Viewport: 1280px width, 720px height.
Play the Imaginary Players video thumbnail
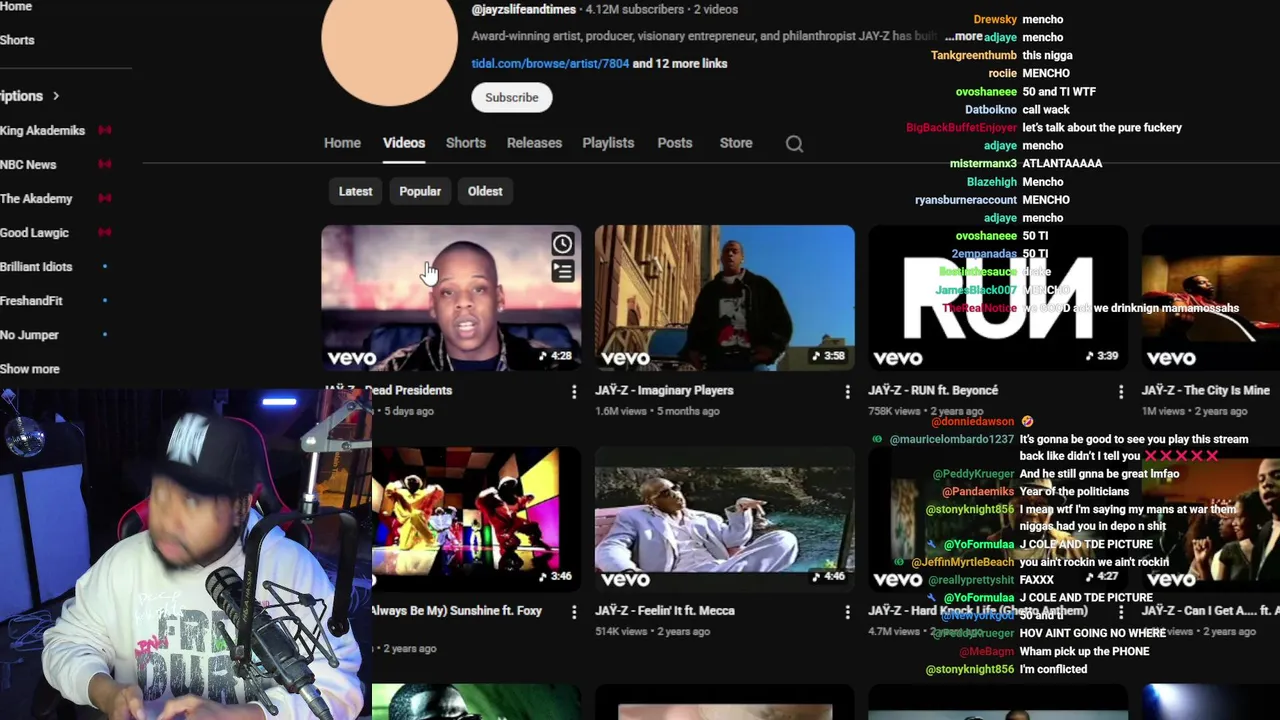coord(725,298)
